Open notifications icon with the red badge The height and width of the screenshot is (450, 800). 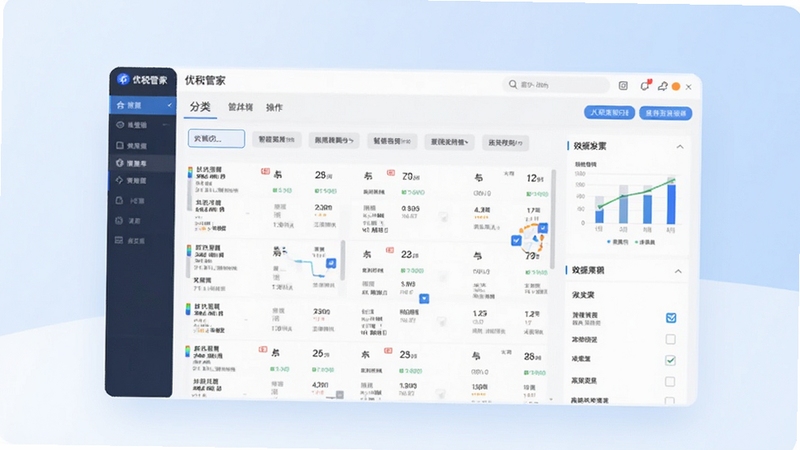pyautogui.click(x=645, y=85)
